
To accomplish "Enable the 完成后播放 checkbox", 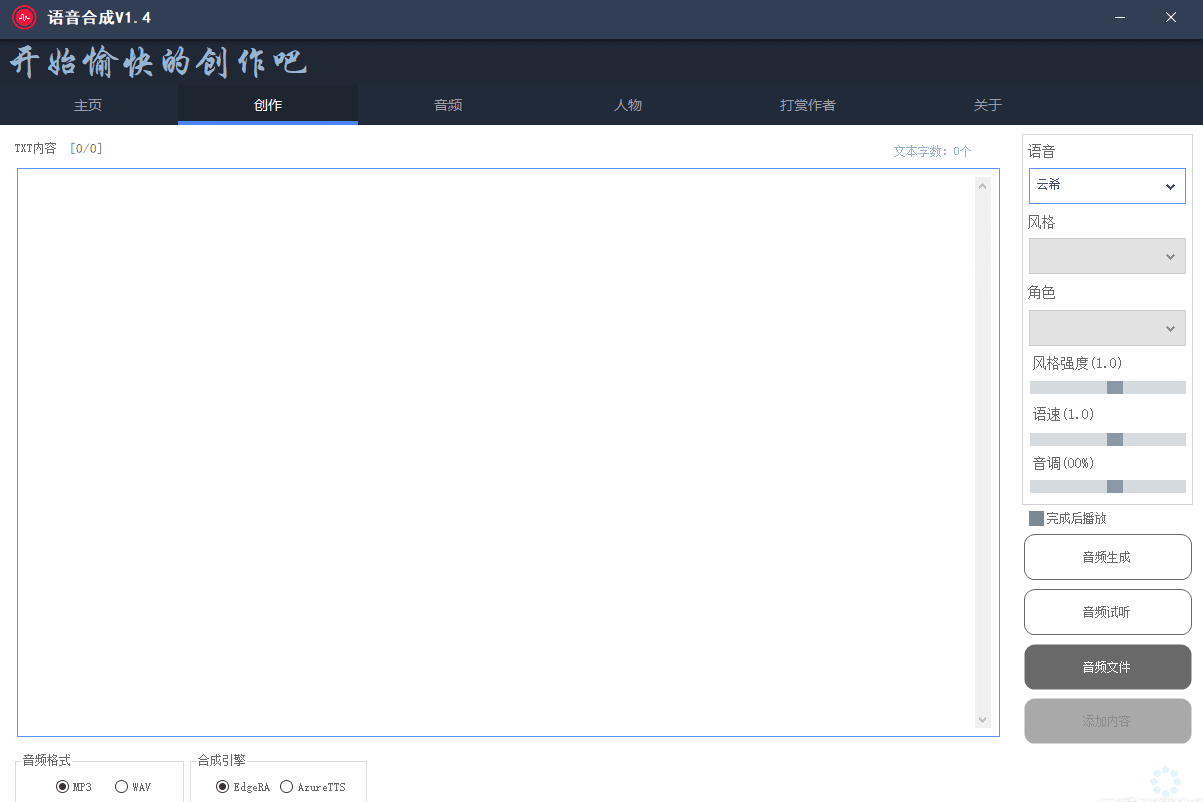I will (x=1037, y=518).
